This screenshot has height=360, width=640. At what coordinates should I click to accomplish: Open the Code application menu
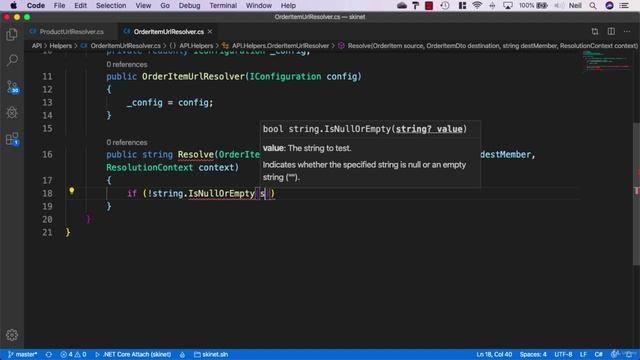(36, 5)
